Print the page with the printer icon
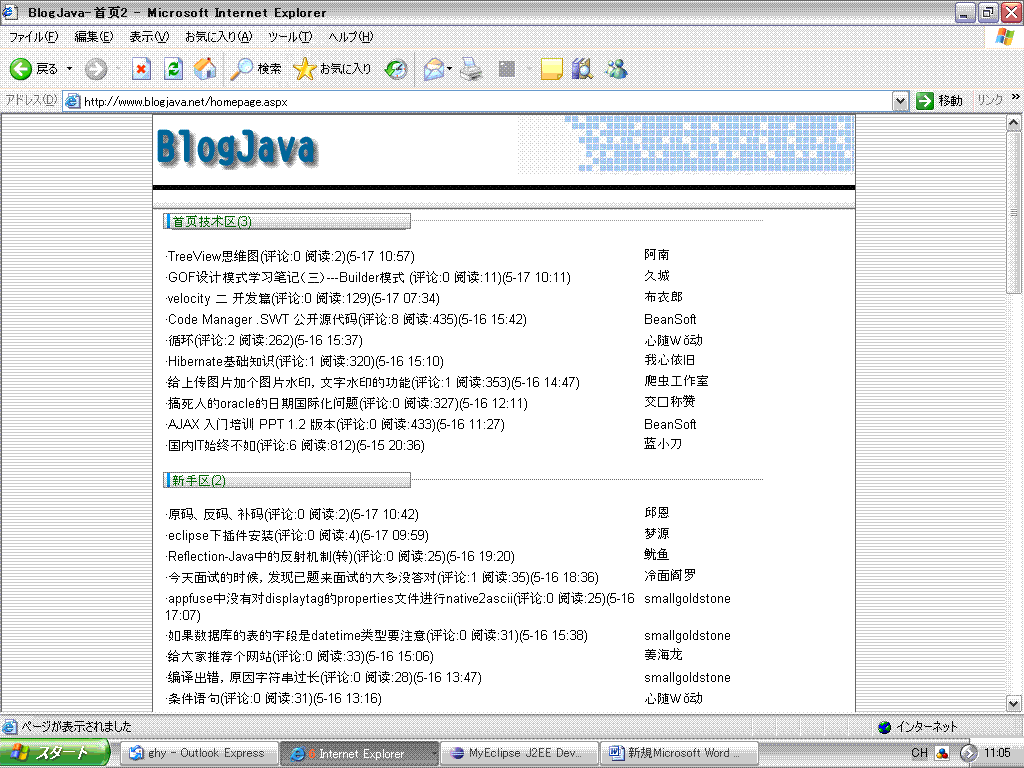The image size is (1024, 768). click(472, 69)
